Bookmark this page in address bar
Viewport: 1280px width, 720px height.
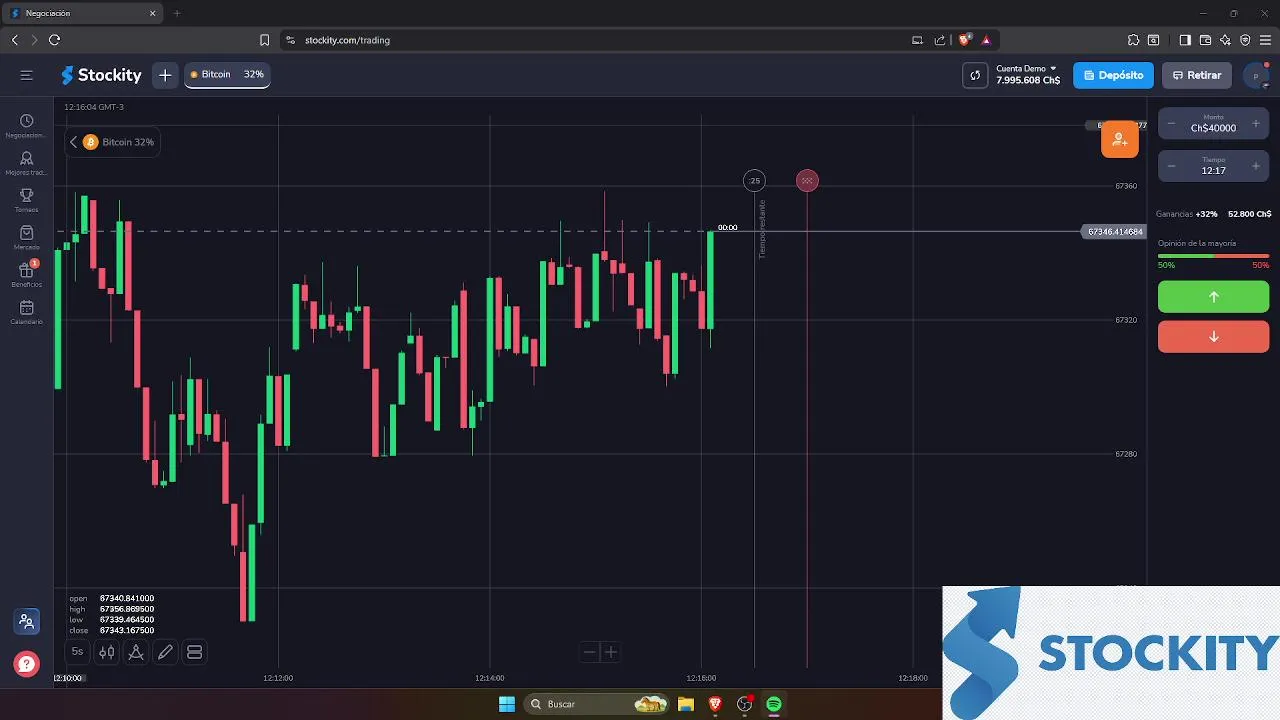tap(264, 40)
